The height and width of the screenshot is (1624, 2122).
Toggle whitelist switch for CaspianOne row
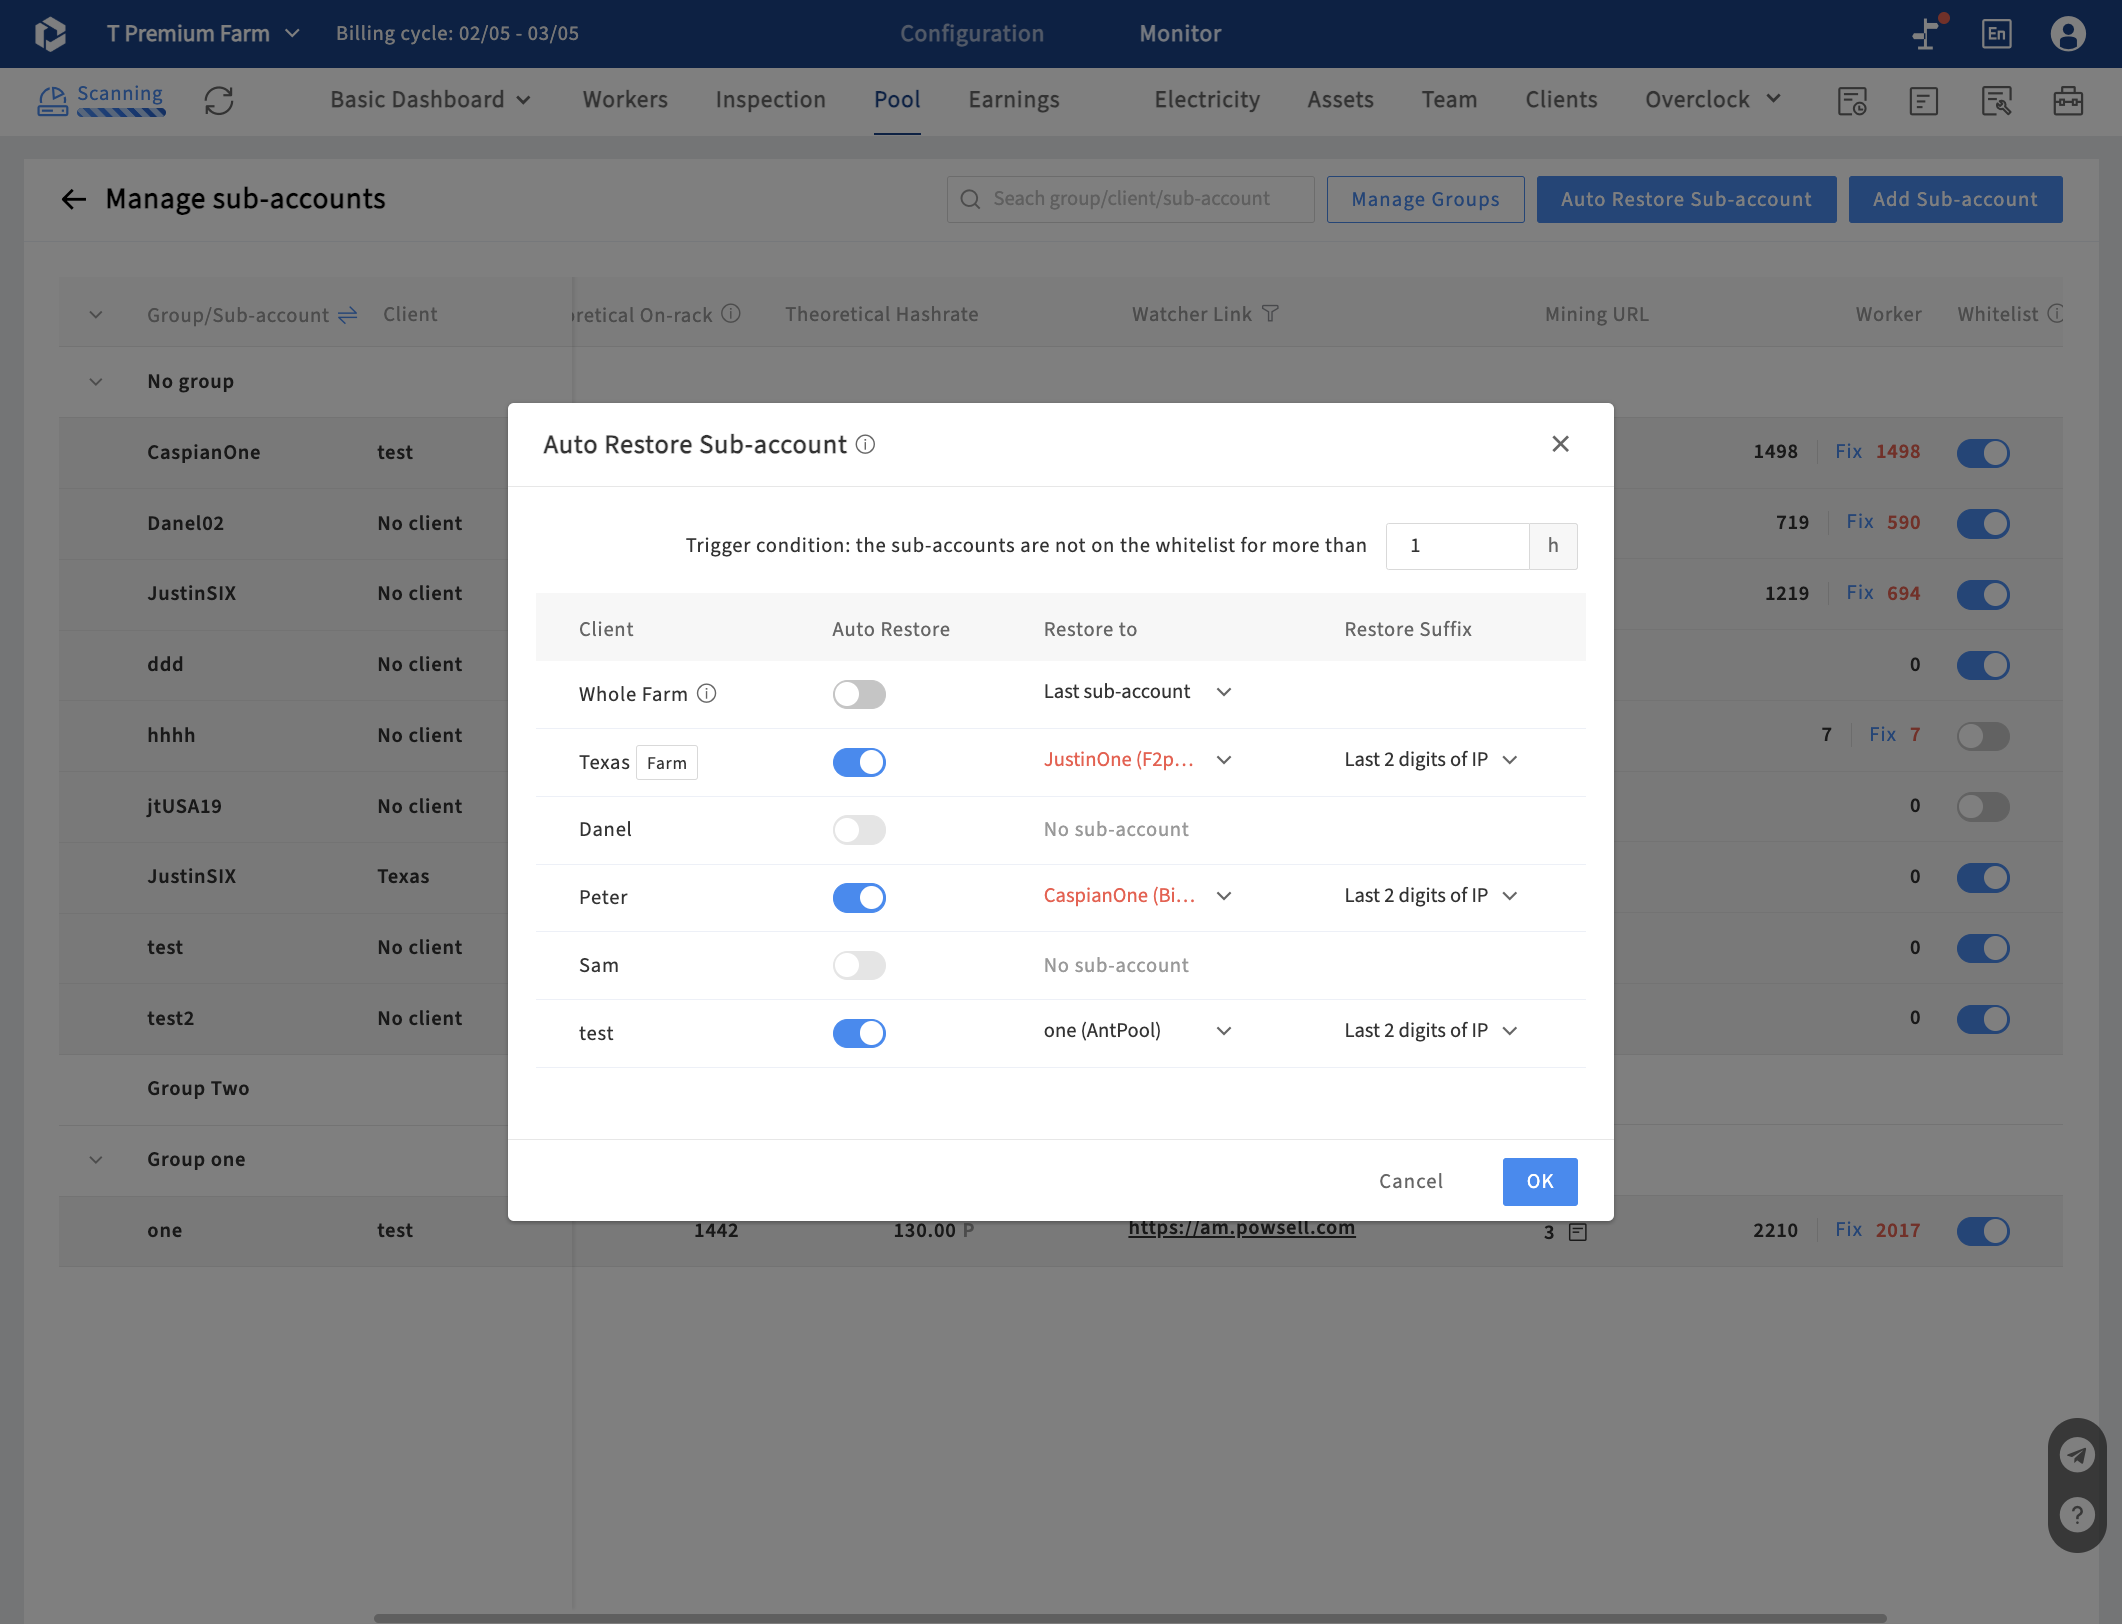pyautogui.click(x=1983, y=453)
